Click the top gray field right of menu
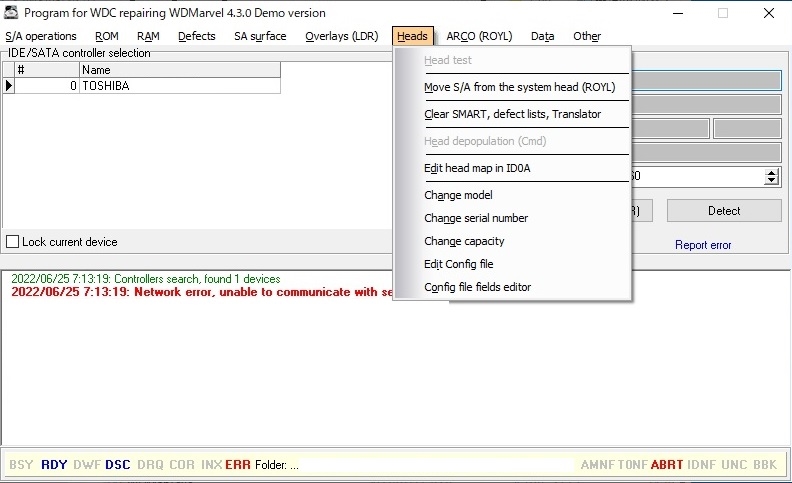The height and width of the screenshot is (483, 792). pyautogui.click(x=706, y=81)
